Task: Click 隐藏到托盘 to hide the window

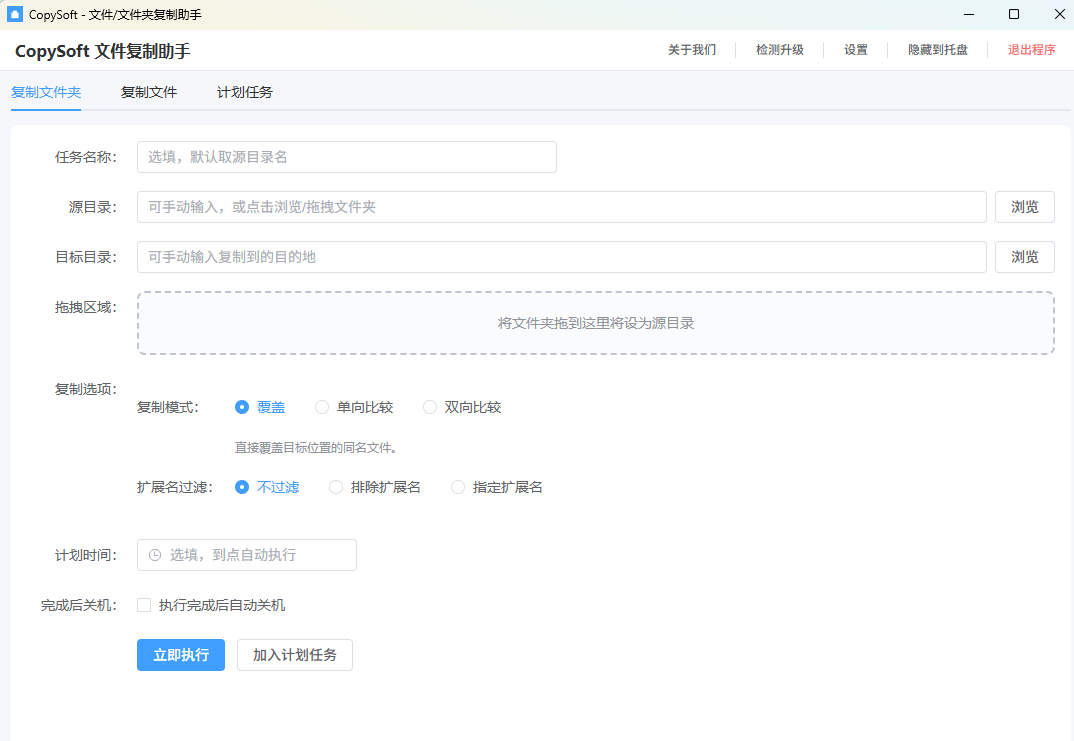Action: pos(938,50)
